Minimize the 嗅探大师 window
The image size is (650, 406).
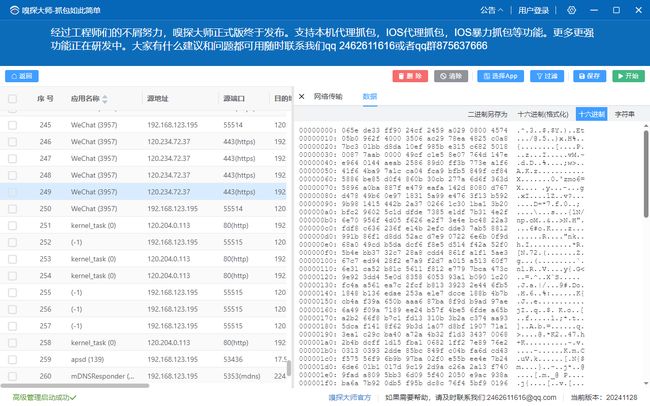click(594, 10)
